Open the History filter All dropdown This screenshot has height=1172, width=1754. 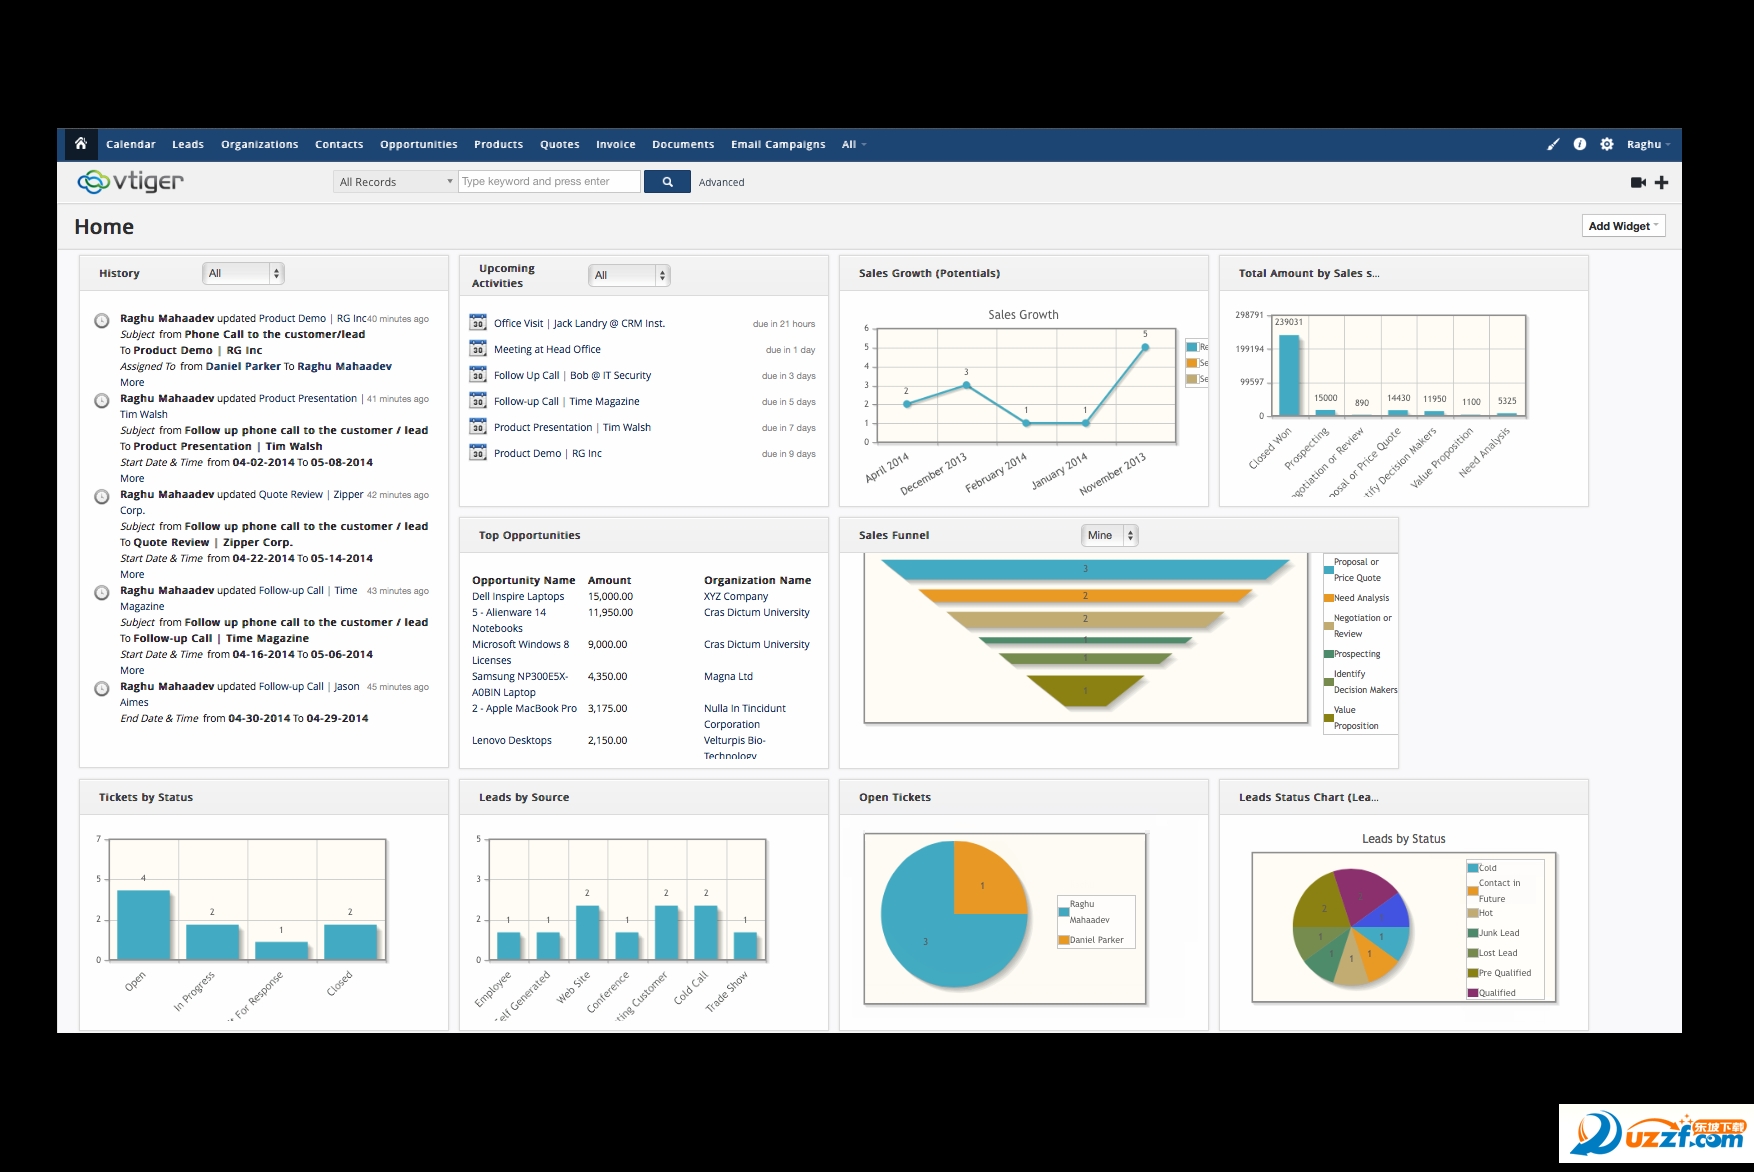tap(244, 273)
